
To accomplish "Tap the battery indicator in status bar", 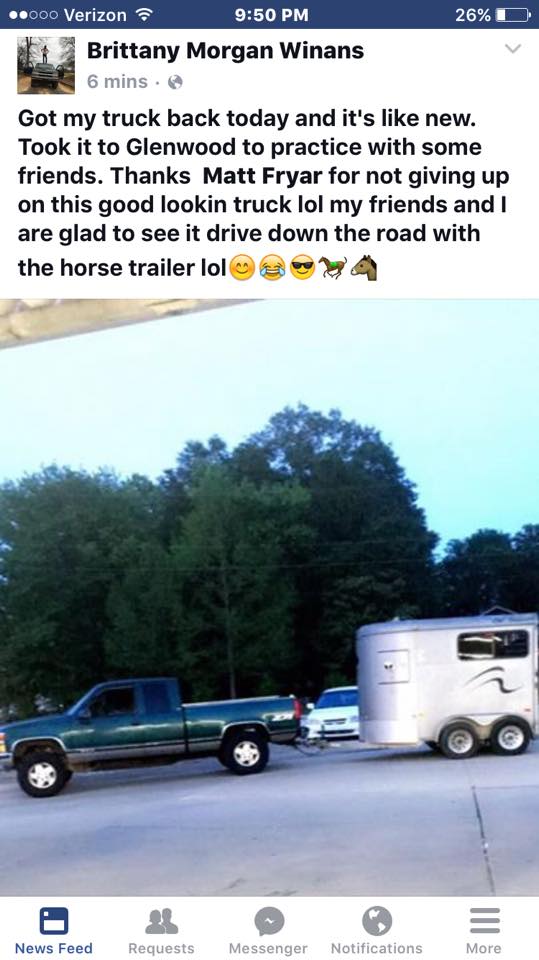I will pos(513,15).
